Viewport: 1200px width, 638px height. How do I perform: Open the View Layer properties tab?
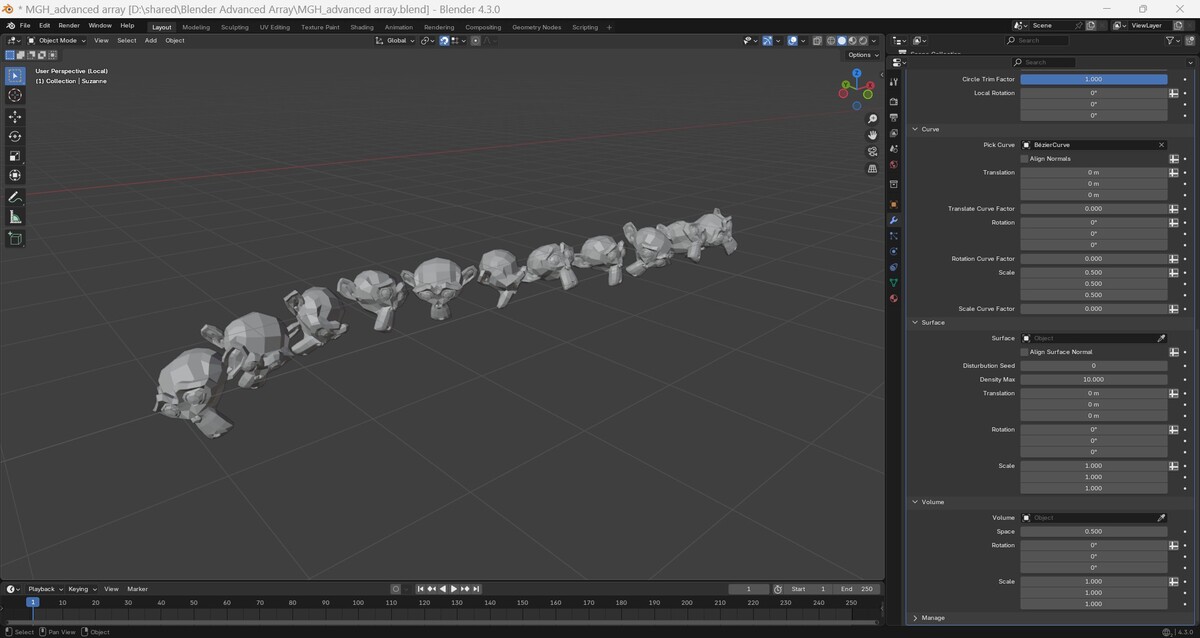coord(894,134)
